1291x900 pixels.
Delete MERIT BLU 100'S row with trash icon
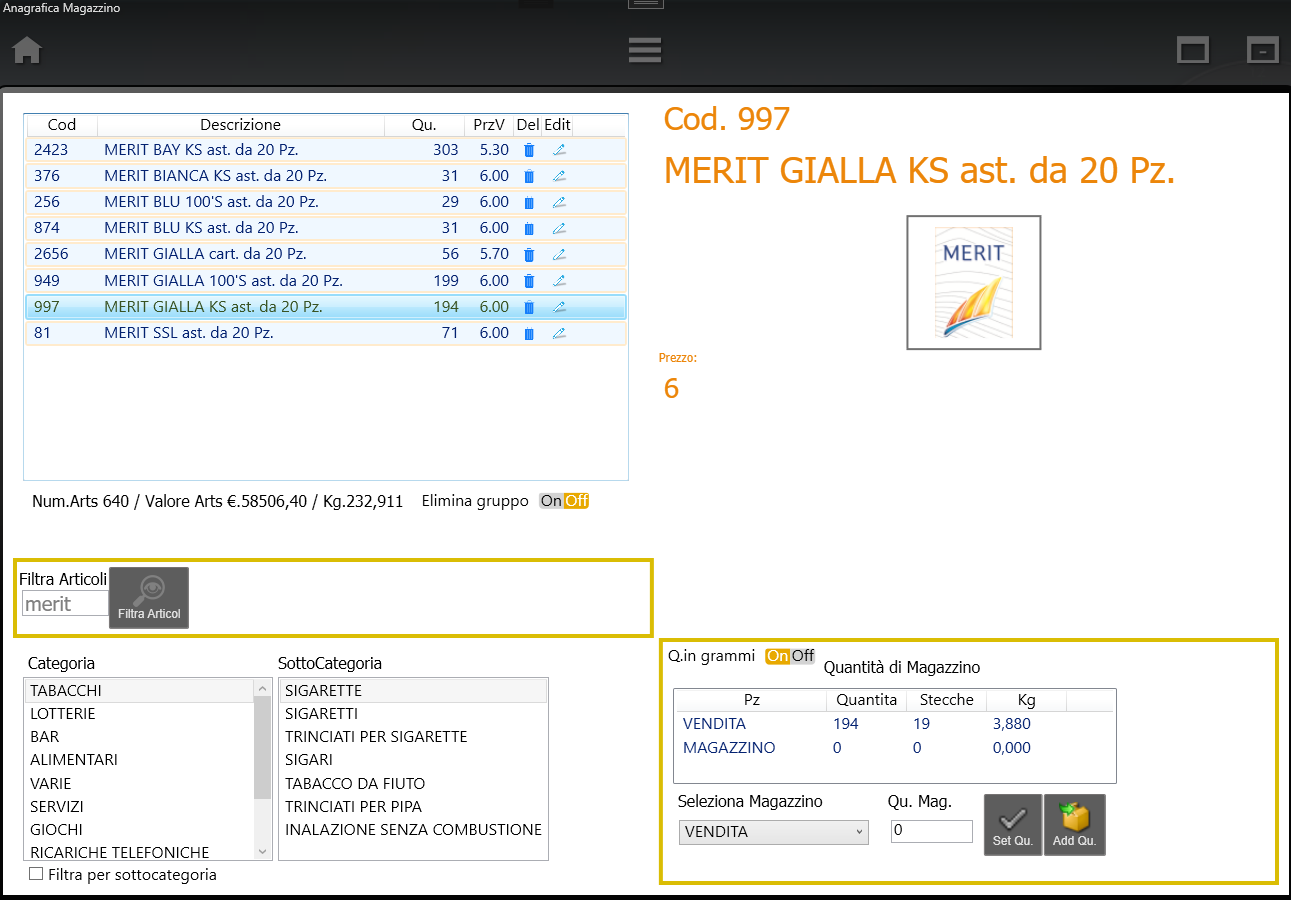[x=529, y=202]
